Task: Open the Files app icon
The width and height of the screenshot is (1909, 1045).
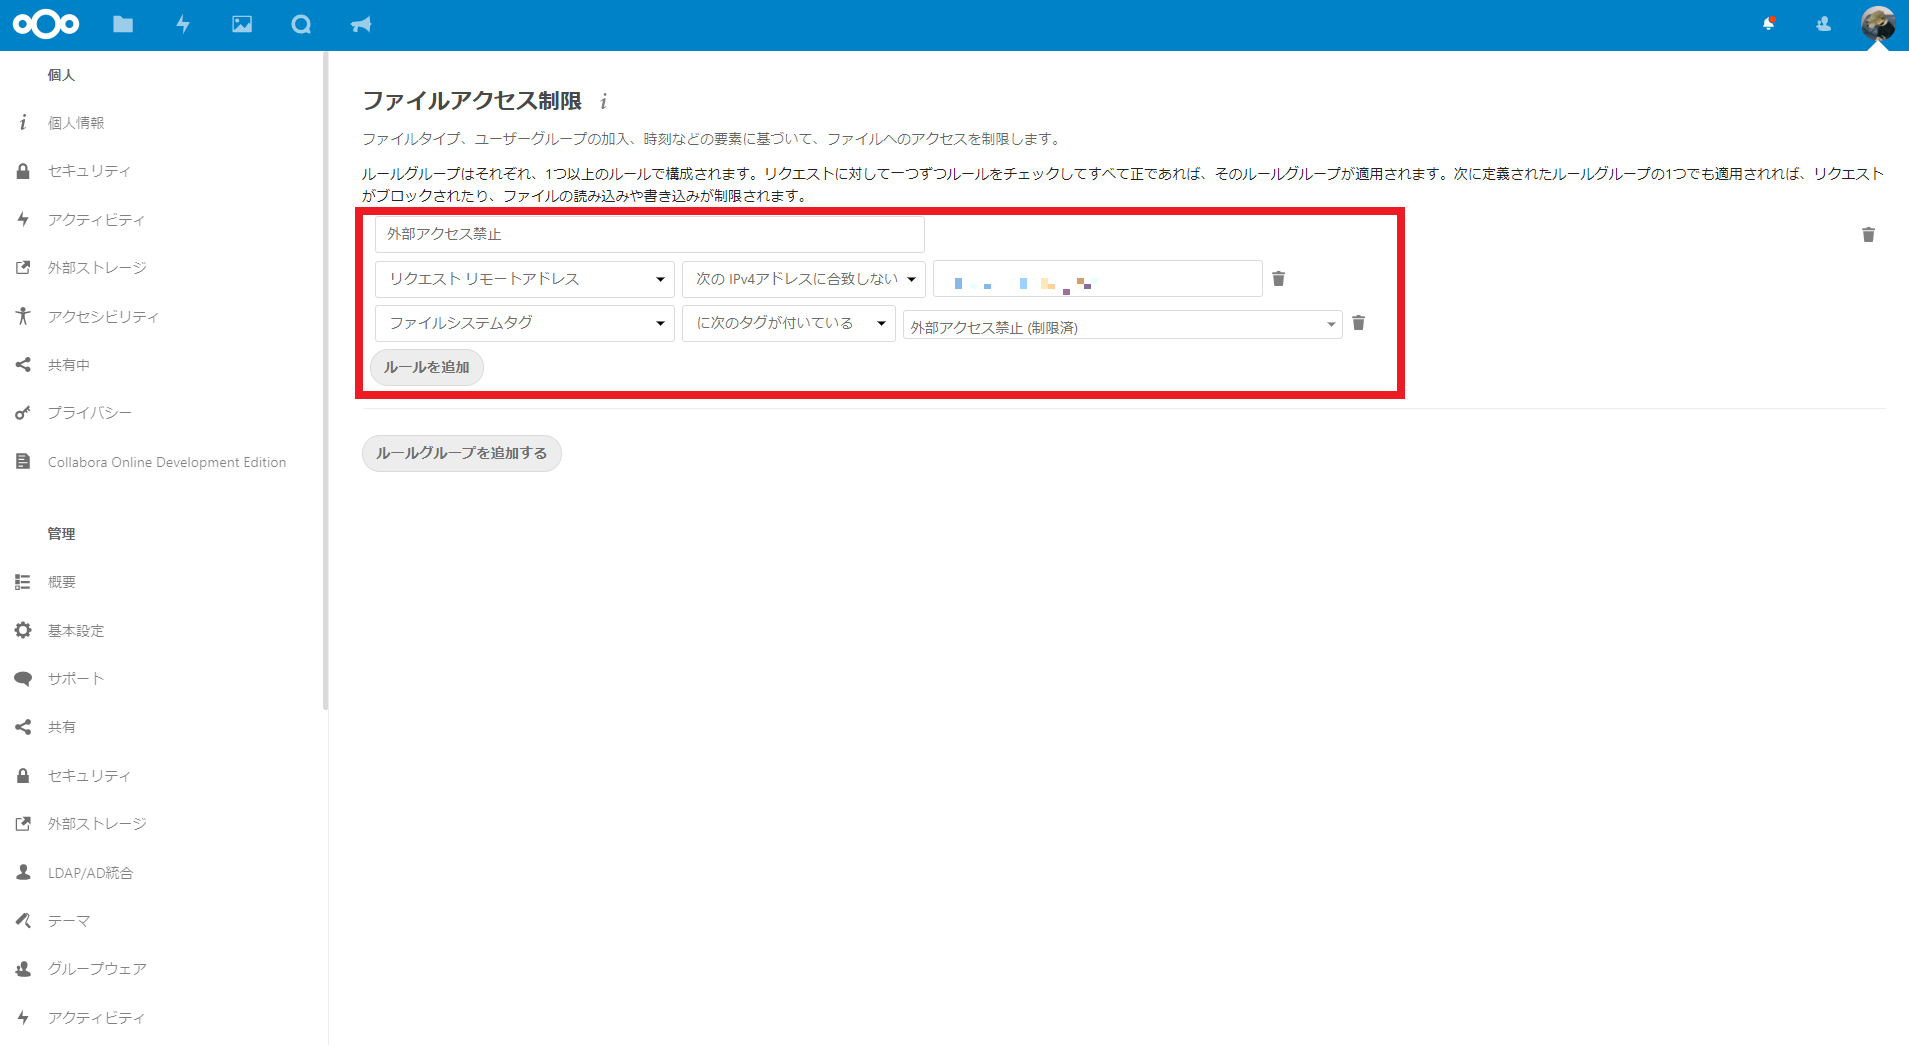Action: pos(123,24)
